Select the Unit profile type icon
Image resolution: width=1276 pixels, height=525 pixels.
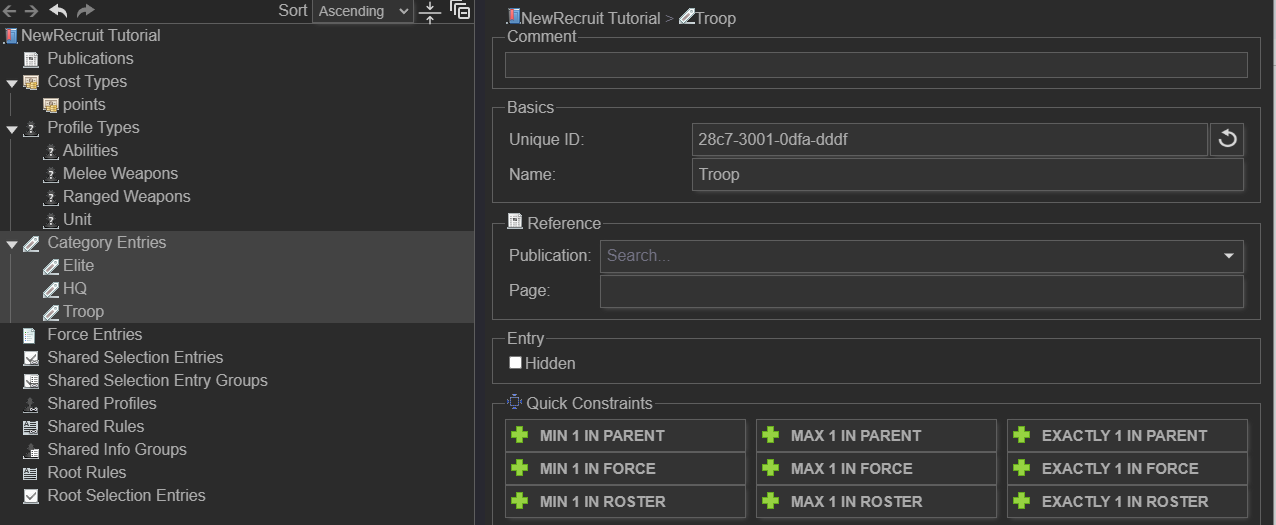(51, 220)
